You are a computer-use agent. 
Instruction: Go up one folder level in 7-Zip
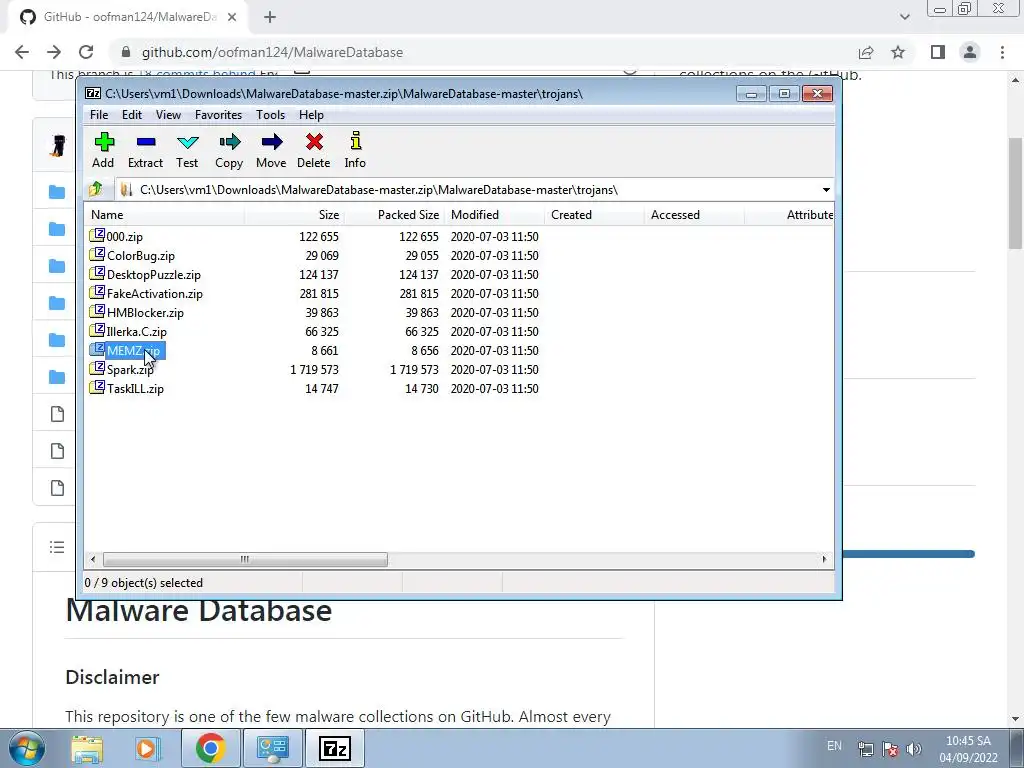(x=95, y=189)
